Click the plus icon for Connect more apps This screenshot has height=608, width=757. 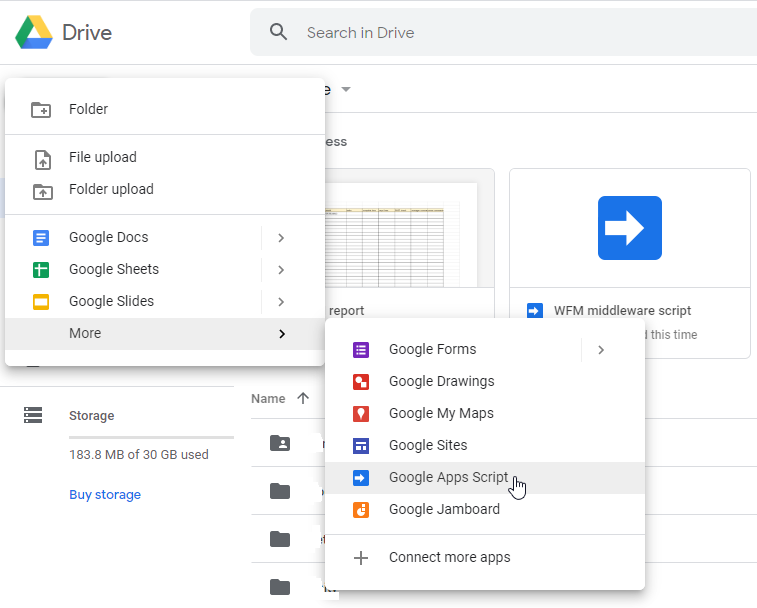point(361,558)
